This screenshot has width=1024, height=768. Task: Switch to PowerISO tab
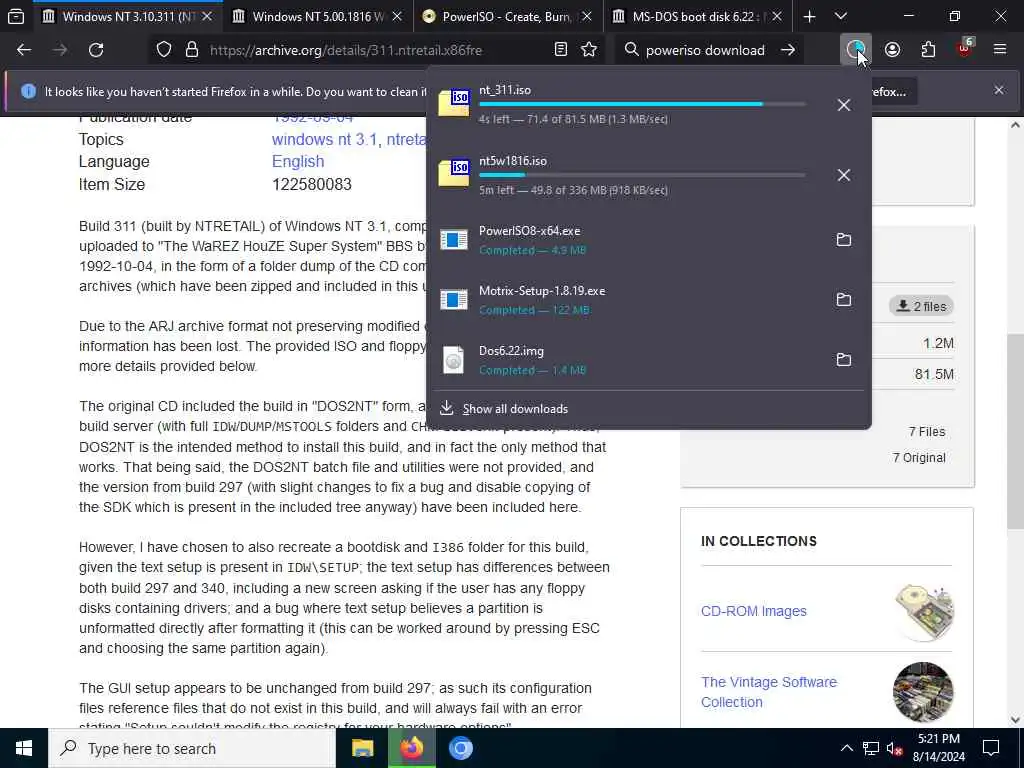pyautogui.click(x=507, y=16)
